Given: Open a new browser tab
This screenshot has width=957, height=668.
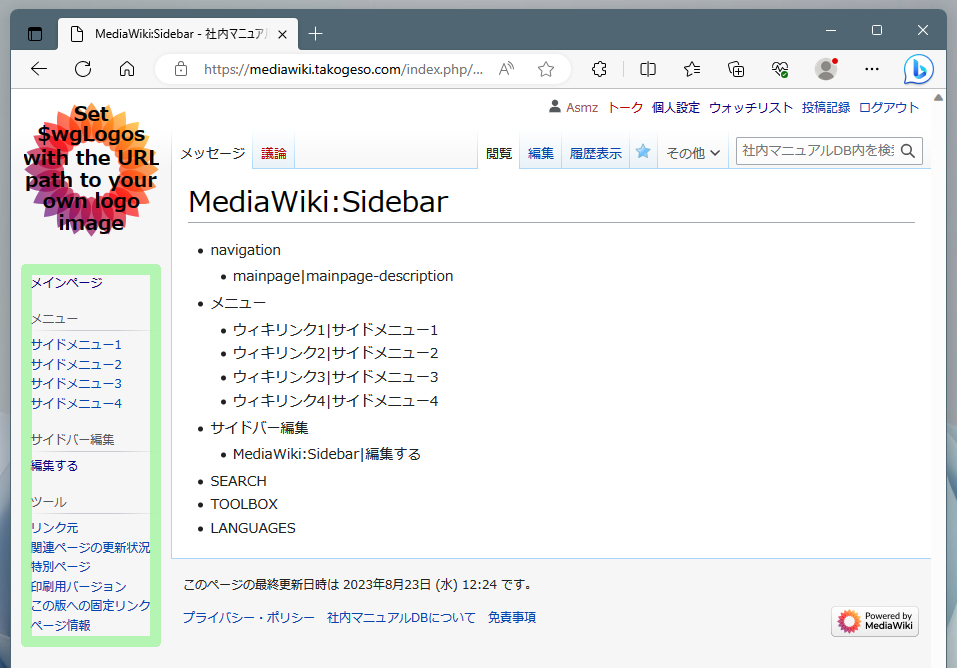Looking at the screenshot, I should pos(316,34).
